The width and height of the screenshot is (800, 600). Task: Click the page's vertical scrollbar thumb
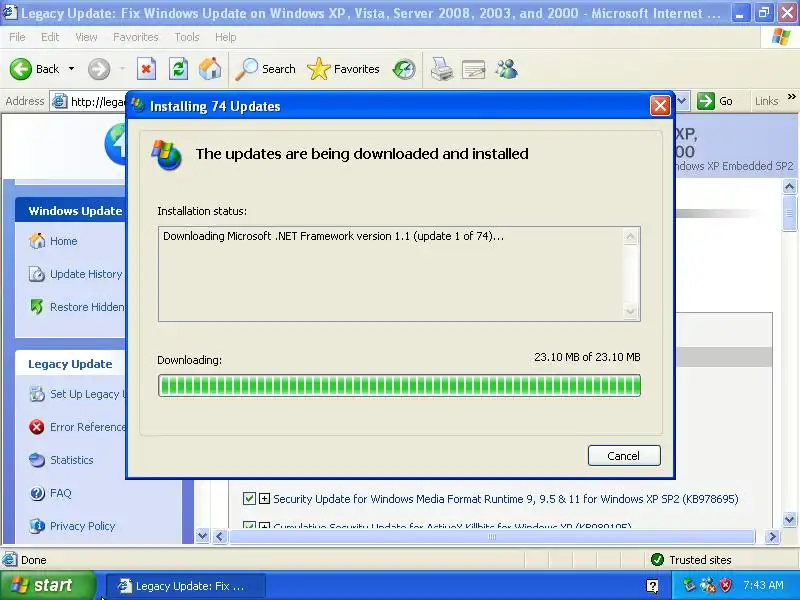click(x=789, y=213)
